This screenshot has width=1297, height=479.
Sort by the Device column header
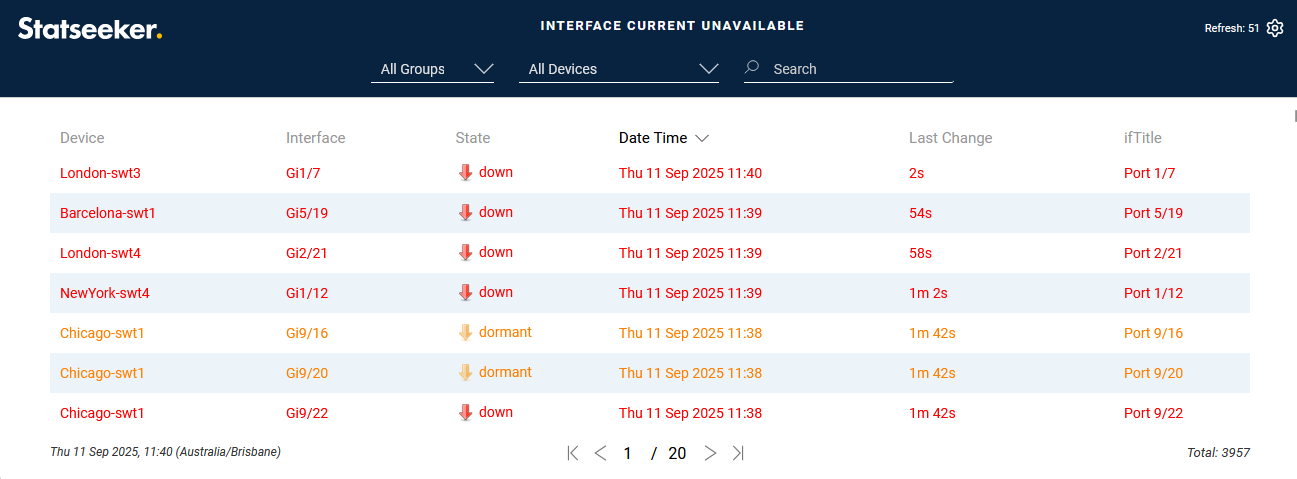tap(82, 138)
